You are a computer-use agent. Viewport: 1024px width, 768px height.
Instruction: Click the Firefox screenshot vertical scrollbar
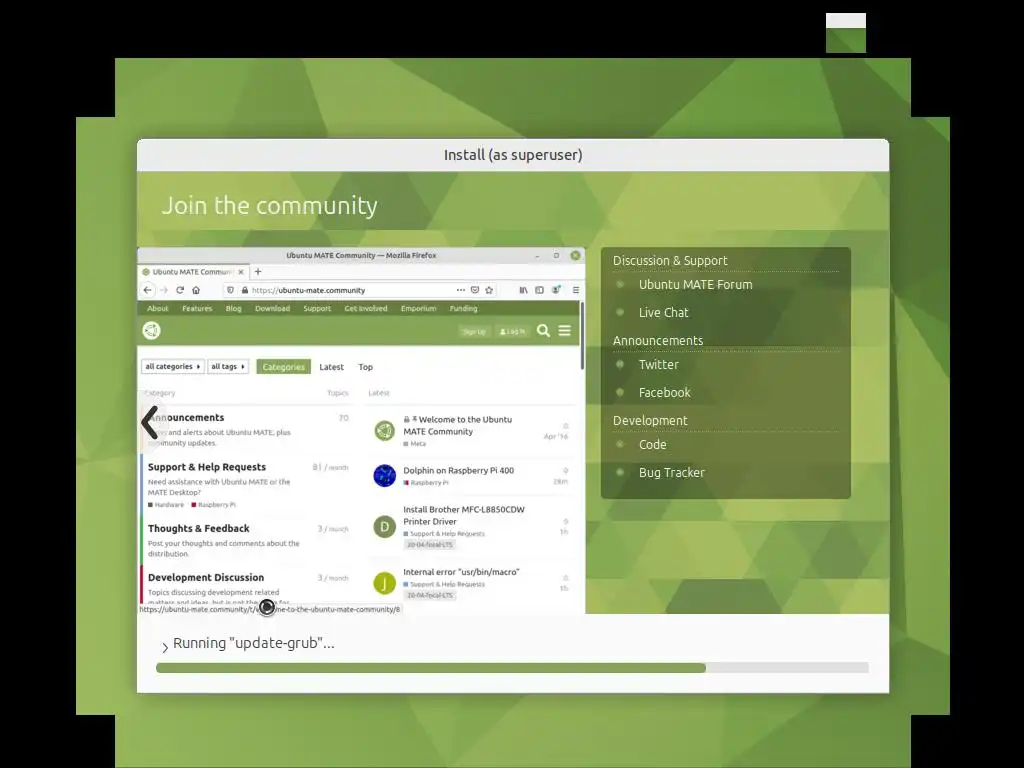tap(581, 336)
